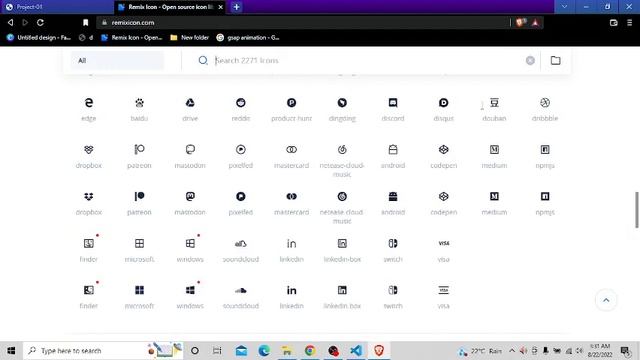The width and height of the screenshot is (640, 360).
Task: Click the remixicon.com address bar
Action: tap(302, 22)
